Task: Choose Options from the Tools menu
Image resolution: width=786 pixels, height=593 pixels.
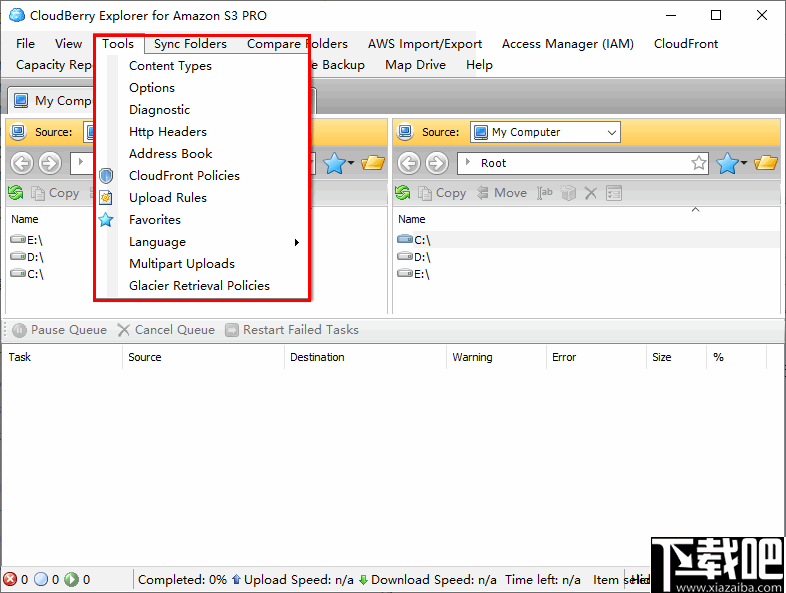Action: tap(152, 88)
